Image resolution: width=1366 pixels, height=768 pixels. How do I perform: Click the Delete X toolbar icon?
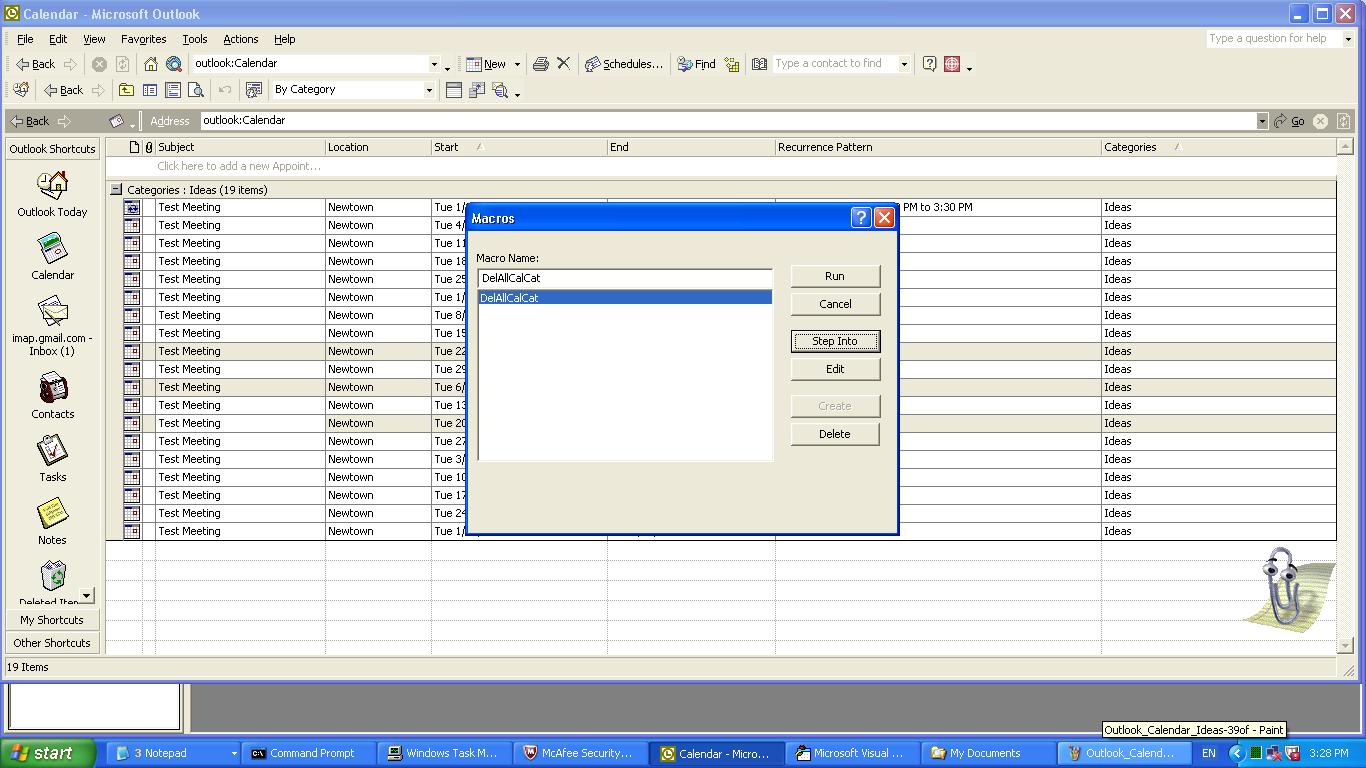564,64
